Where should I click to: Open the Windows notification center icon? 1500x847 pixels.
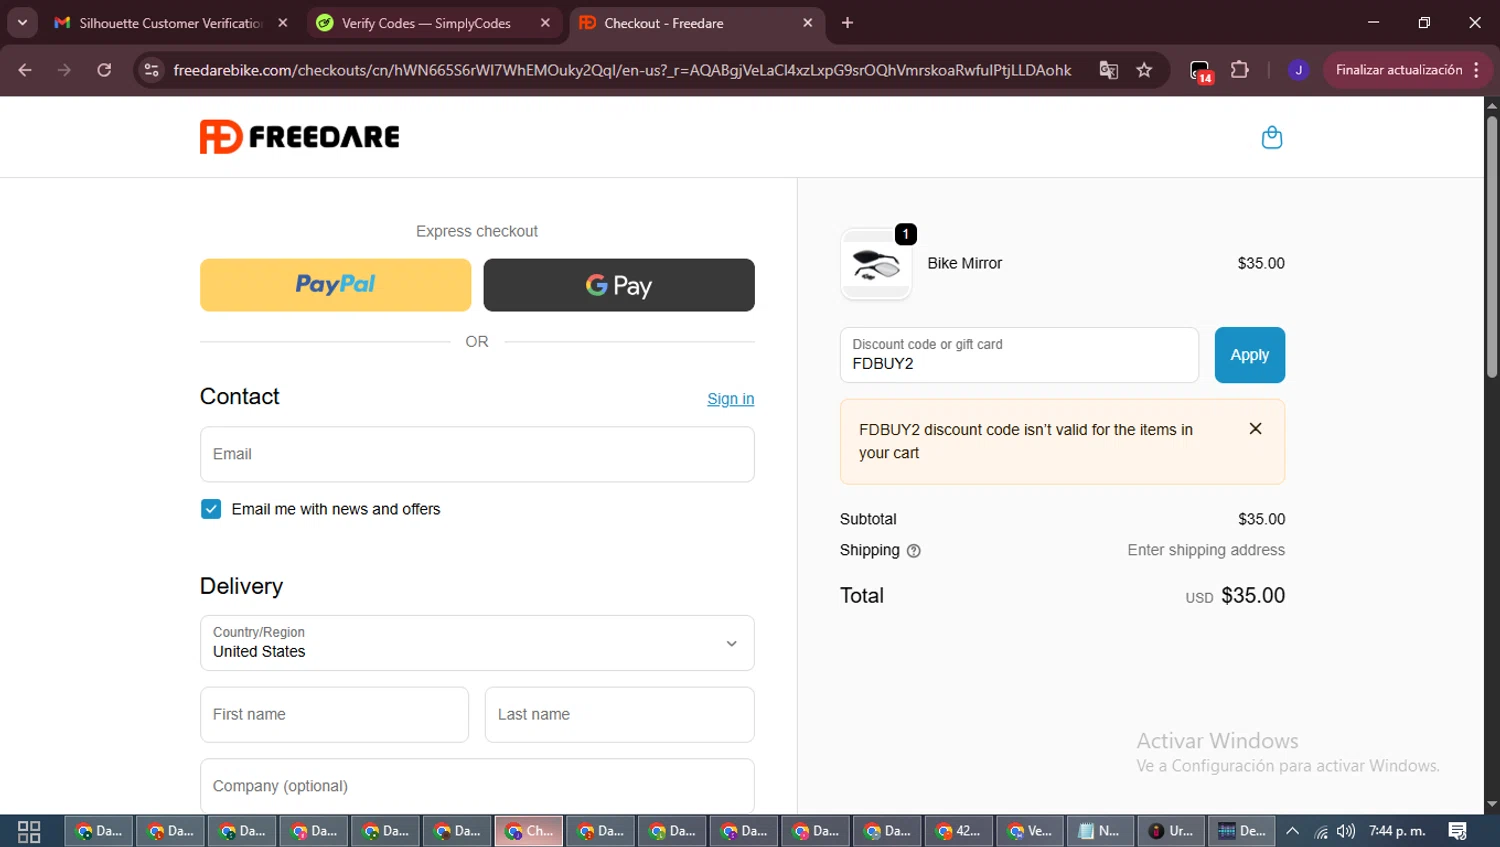1458,831
